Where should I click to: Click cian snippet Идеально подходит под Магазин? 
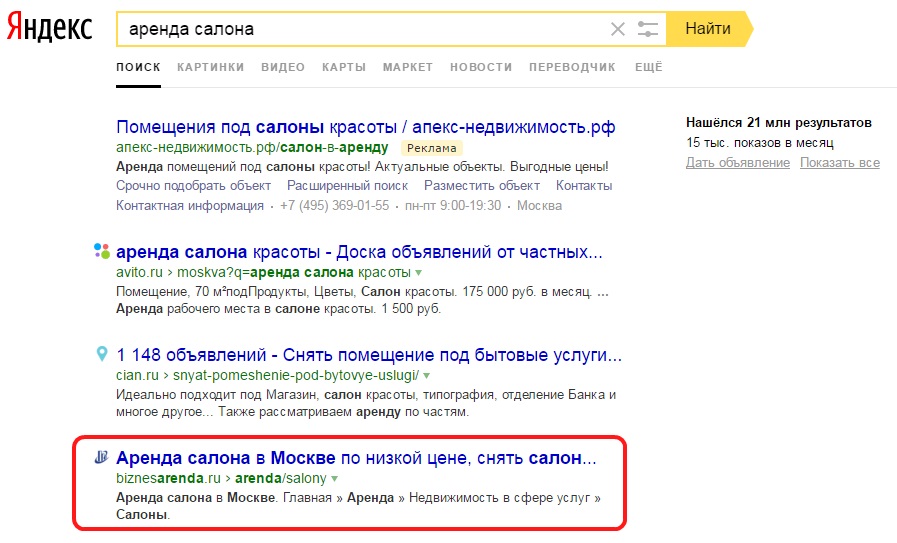click(x=217, y=395)
